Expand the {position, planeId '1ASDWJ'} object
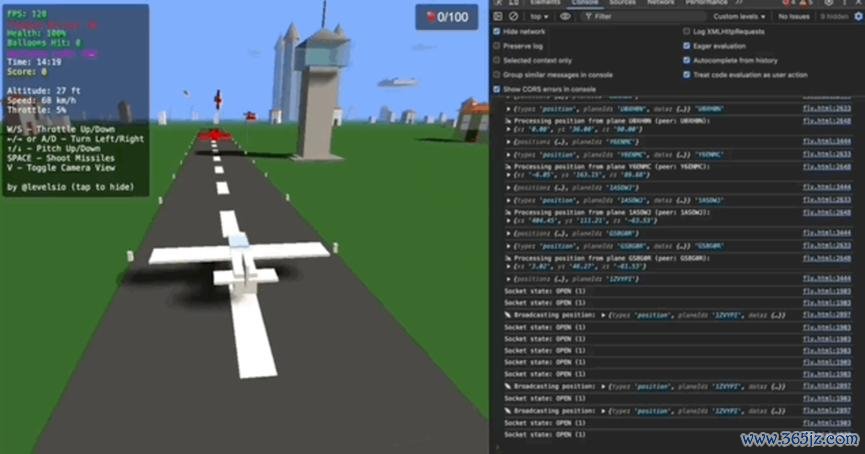 509,188
